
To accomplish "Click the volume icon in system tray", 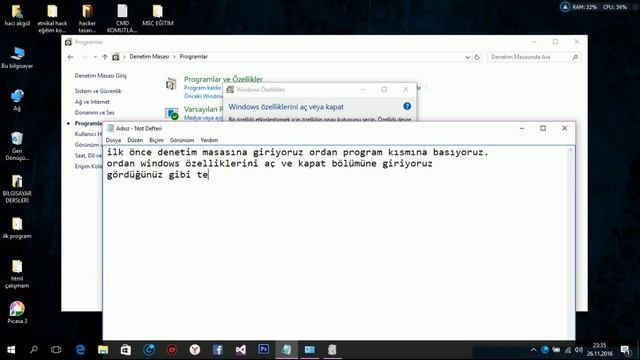I will pyautogui.click(x=578, y=350).
